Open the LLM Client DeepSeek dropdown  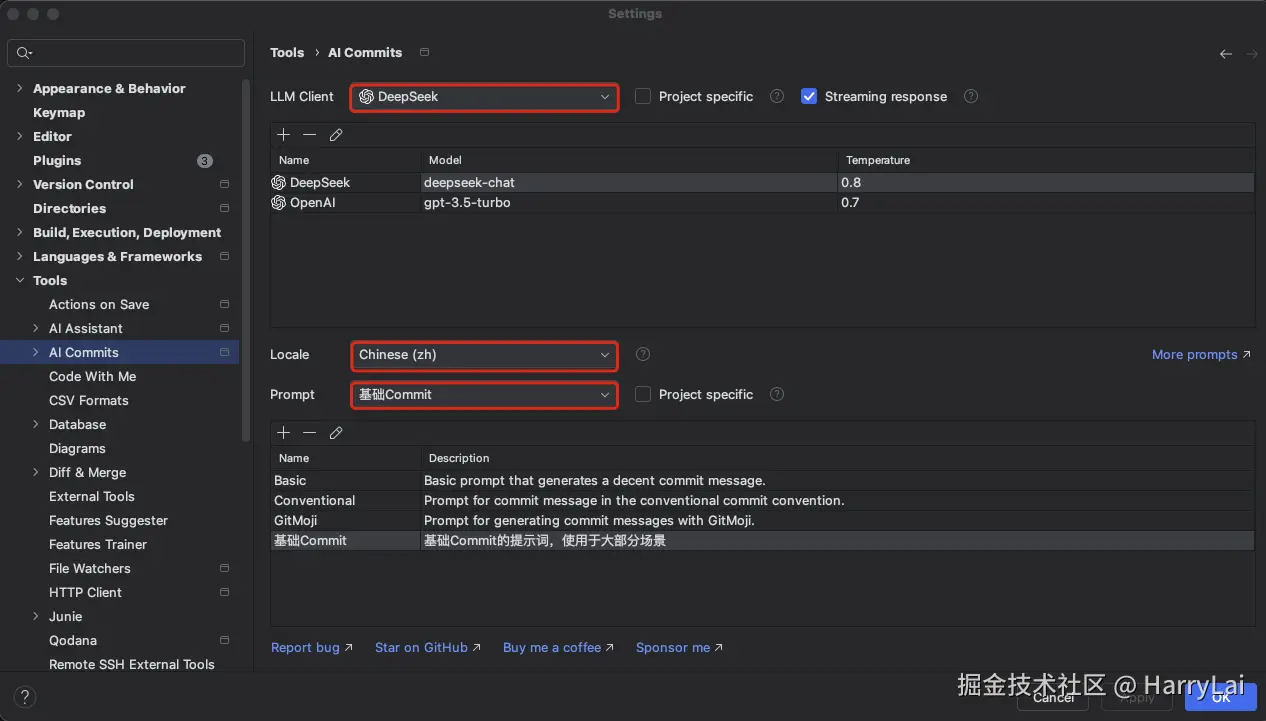(484, 97)
